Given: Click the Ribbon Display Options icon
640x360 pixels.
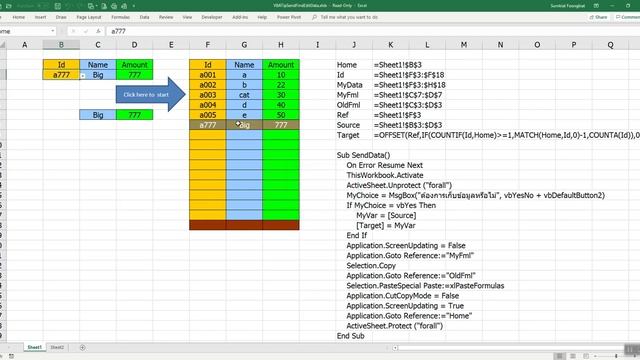Looking at the screenshot, I should coord(596,6).
